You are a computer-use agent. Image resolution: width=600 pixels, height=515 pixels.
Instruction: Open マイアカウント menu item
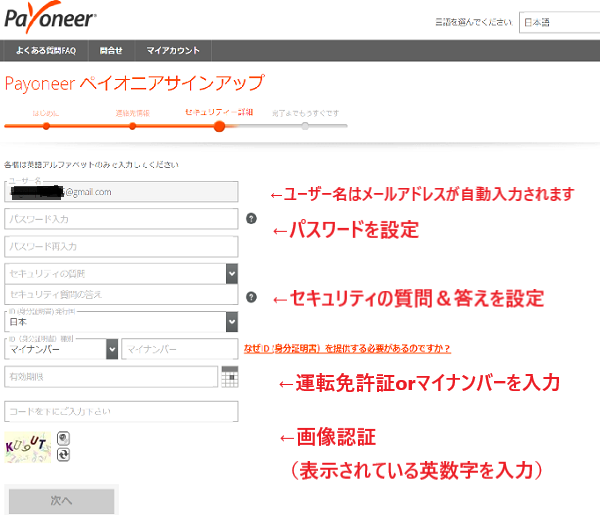click(x=173, y=51)
